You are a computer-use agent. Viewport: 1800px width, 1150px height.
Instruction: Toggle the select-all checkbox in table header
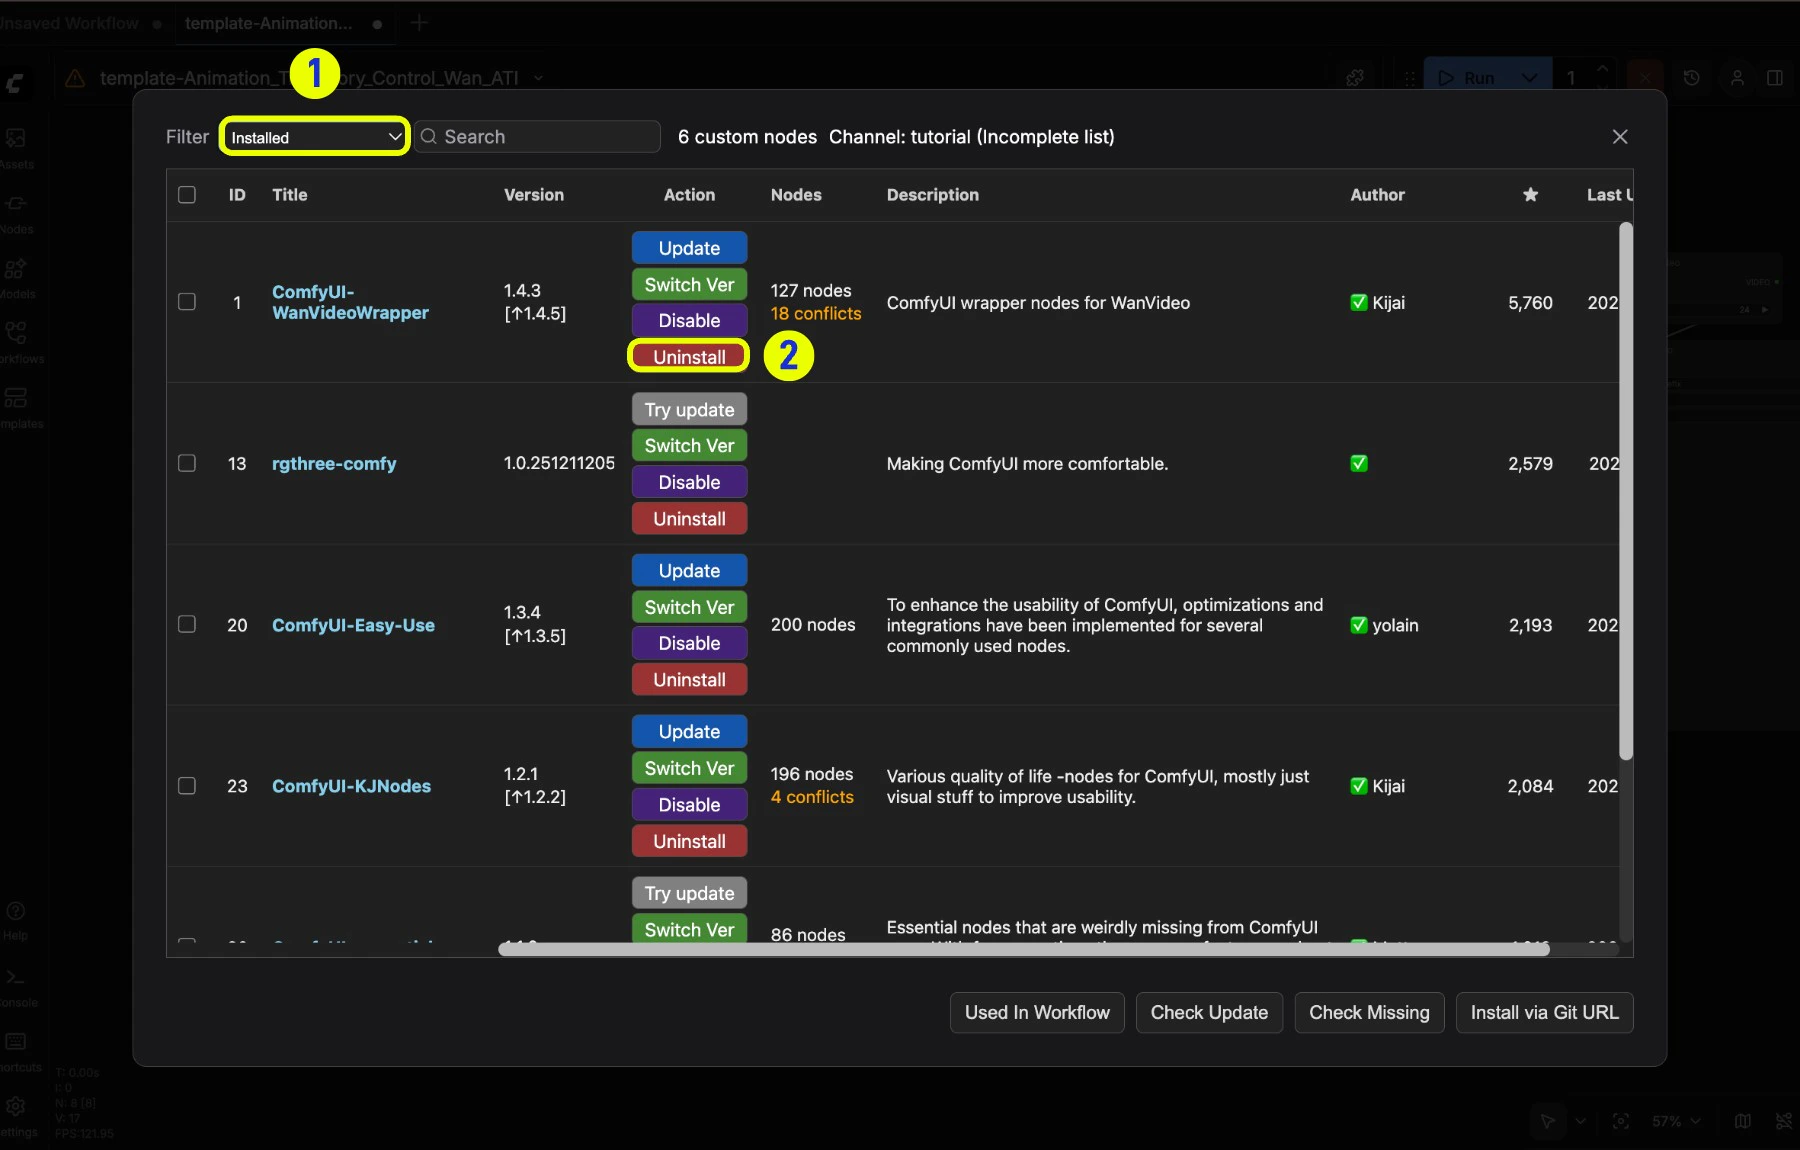pyautogui.click(x=187, y=195)
